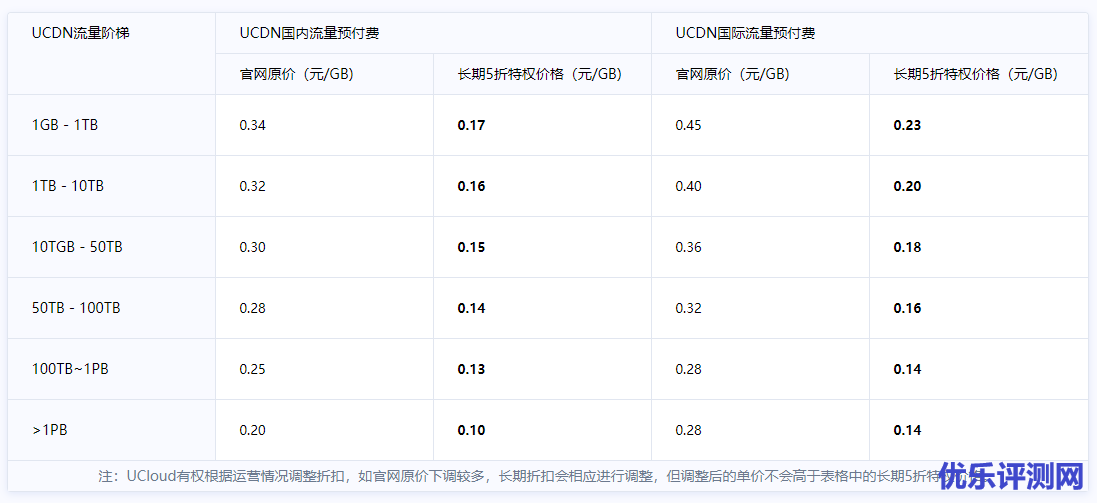Select the 1GB - 1TB tier row label
The width and height of the screenshot is (1097, 503).
(x=65, y=125)
